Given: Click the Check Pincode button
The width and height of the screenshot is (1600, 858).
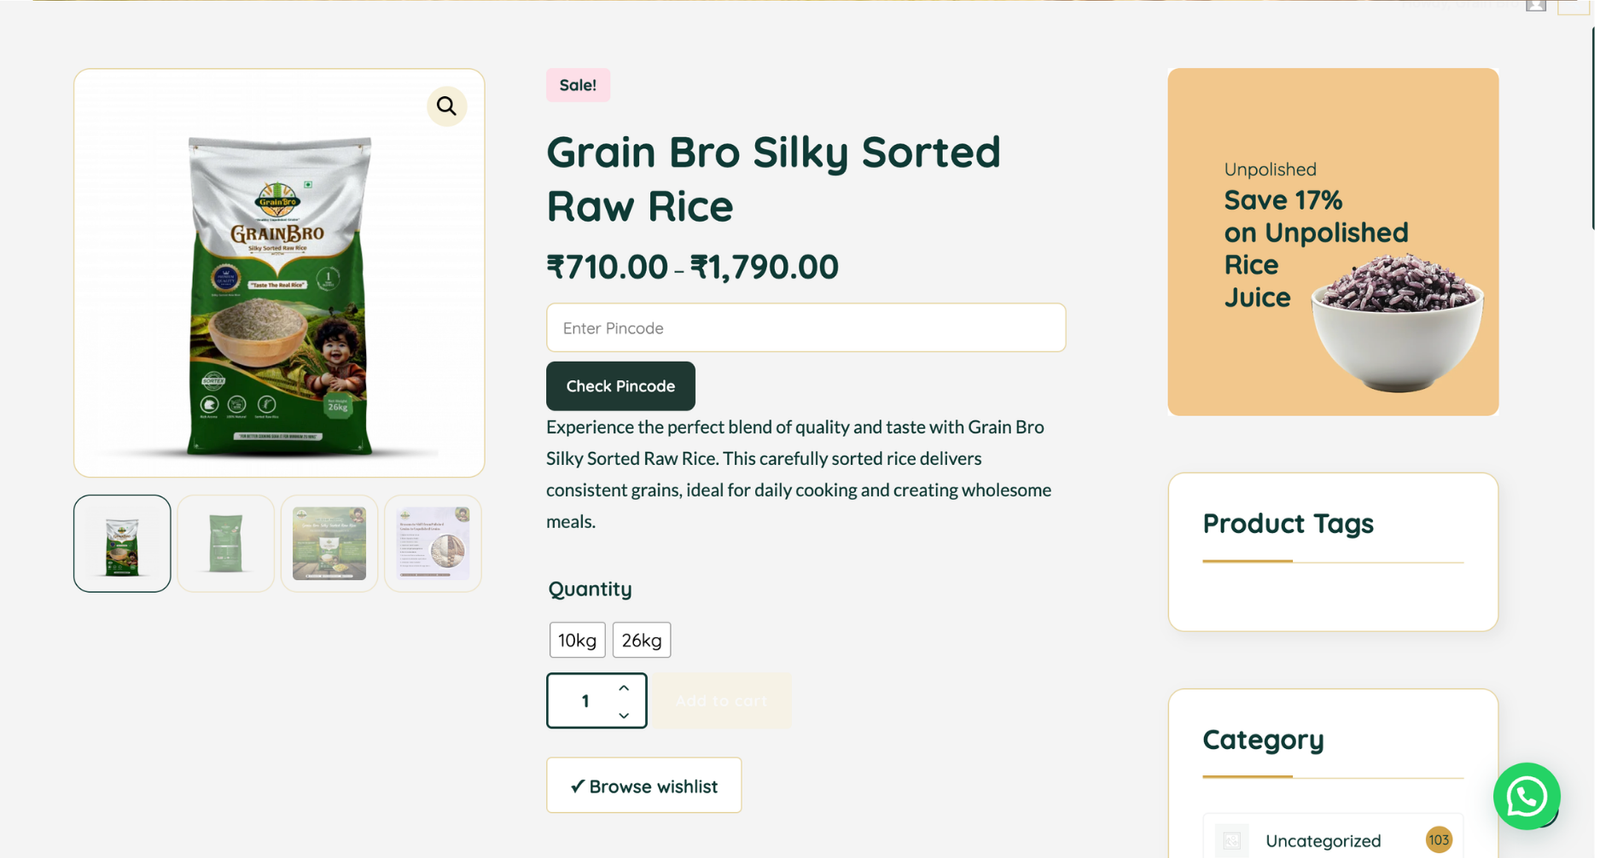Looking at the screenshot, I should 620,386.
